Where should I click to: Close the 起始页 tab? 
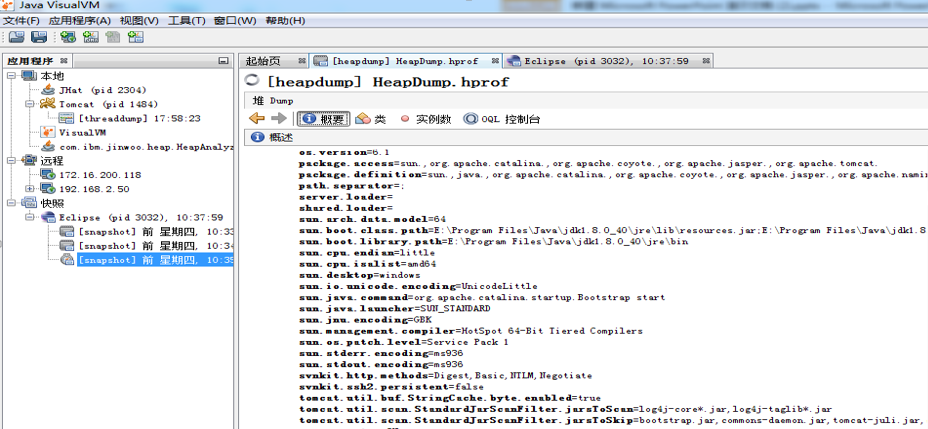[x=302, y=61]
